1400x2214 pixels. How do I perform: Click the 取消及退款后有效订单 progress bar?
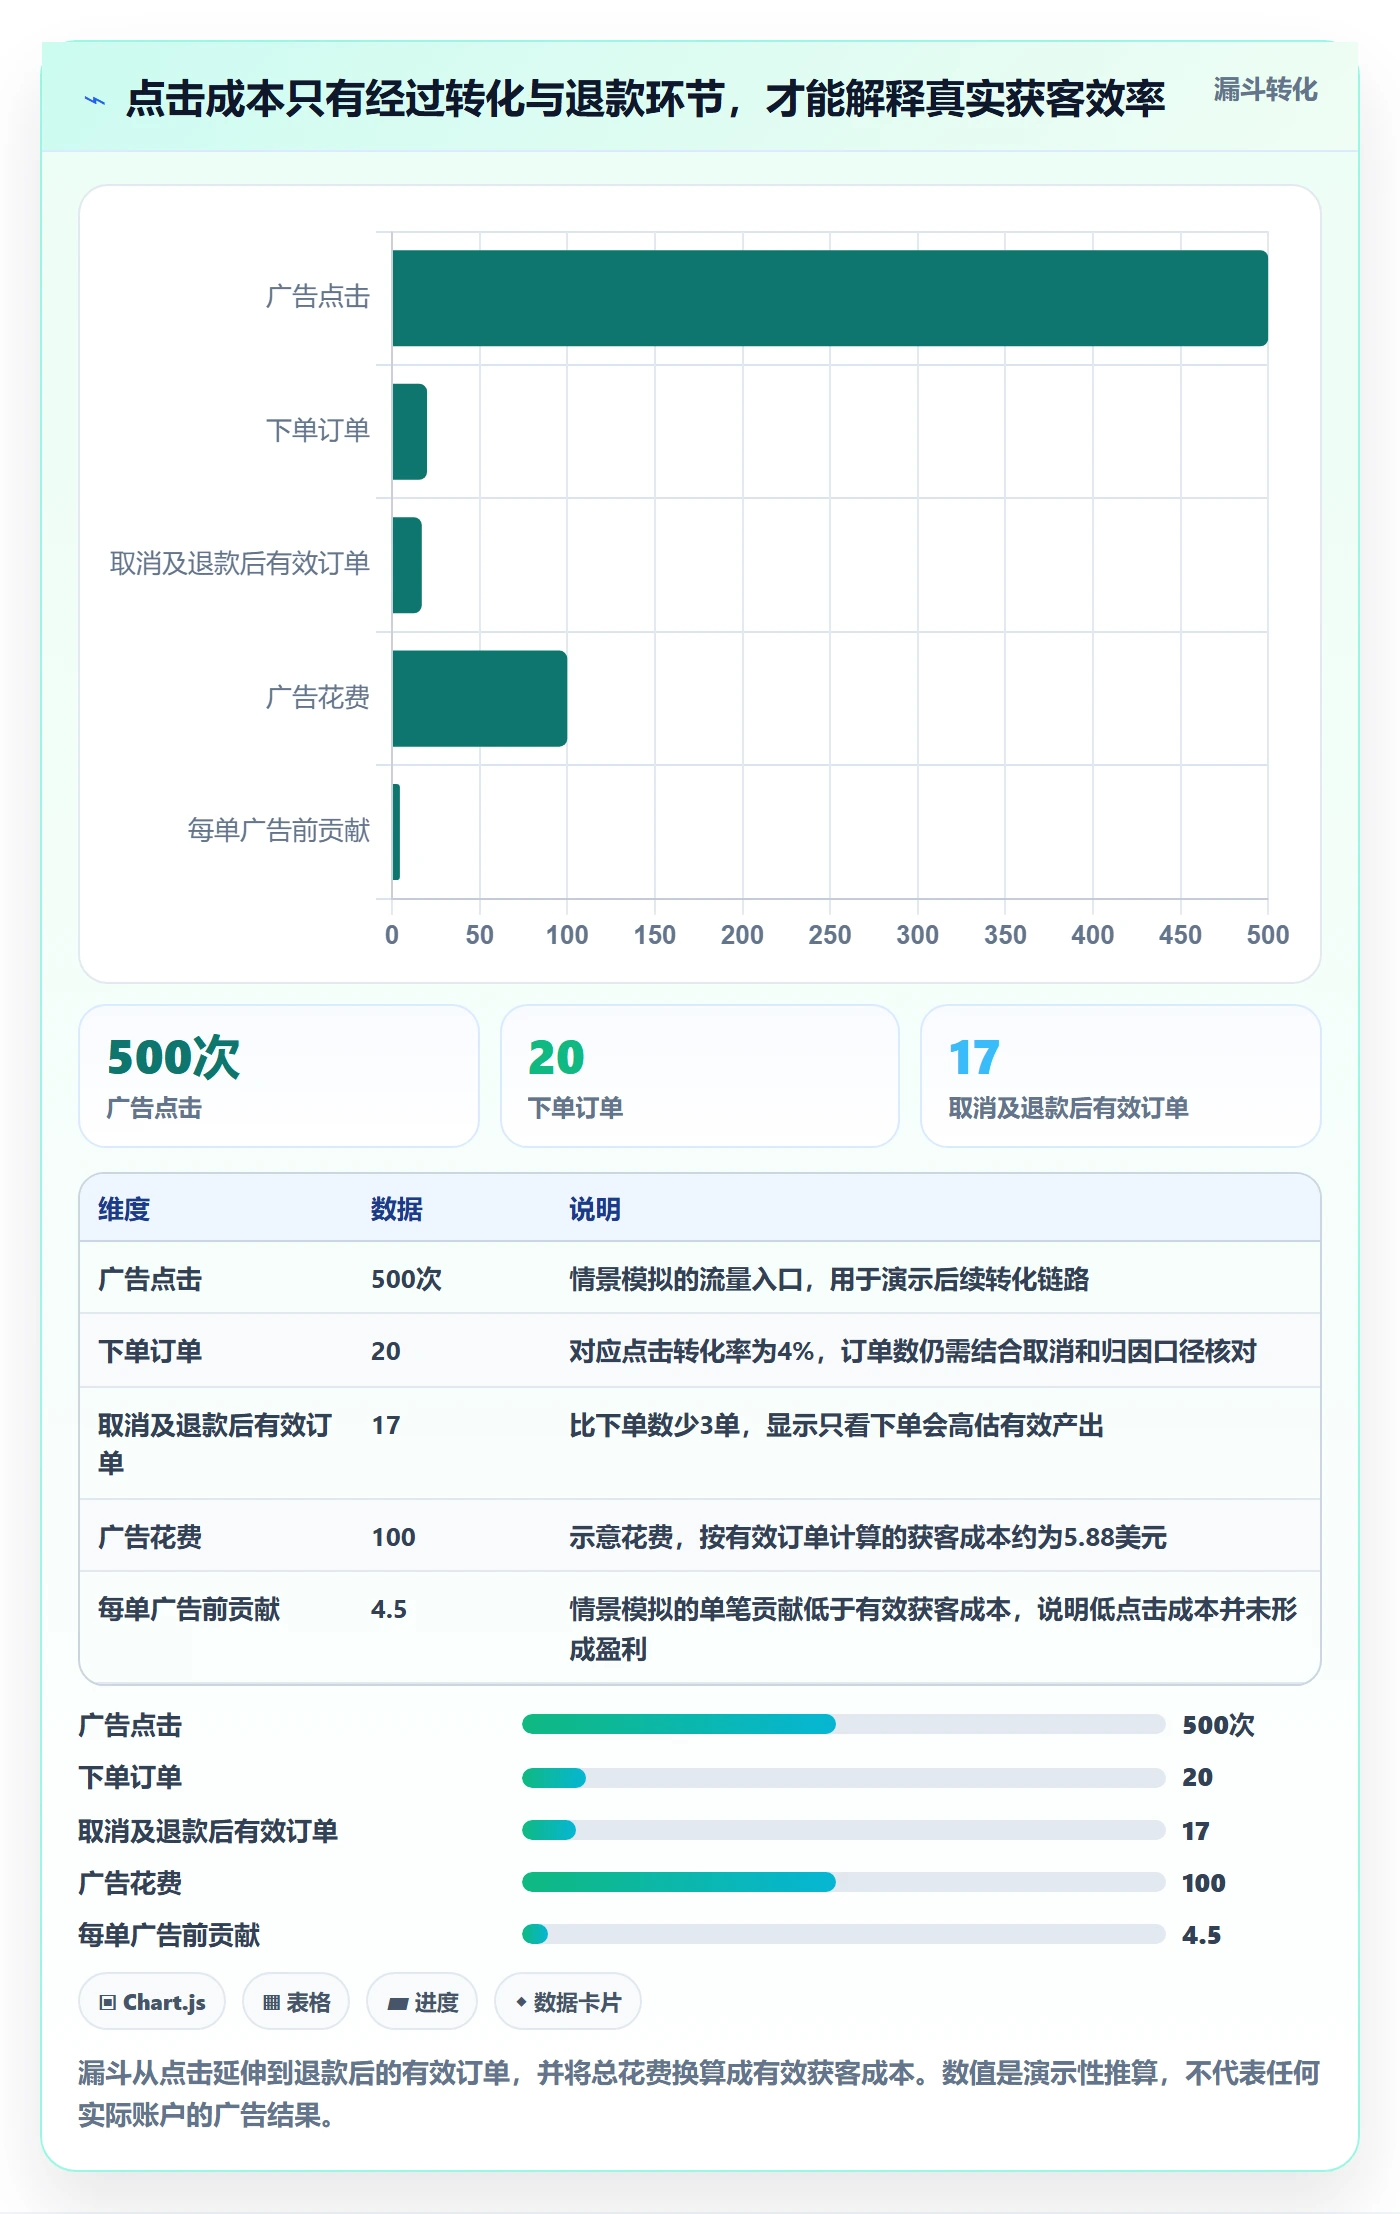point(844,1830)
